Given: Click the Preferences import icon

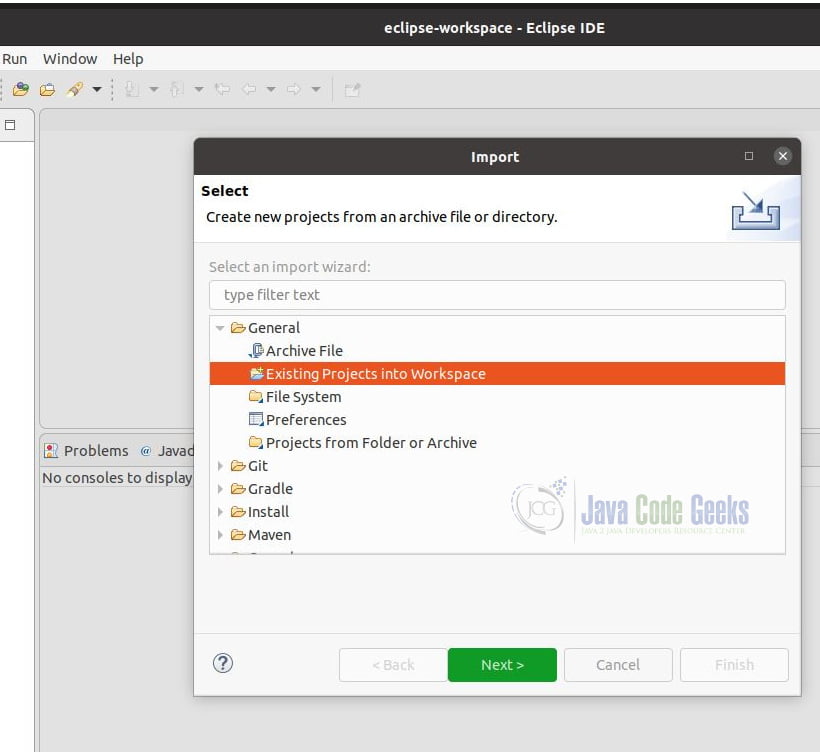Looking at the screenshot, I should 256,419.
